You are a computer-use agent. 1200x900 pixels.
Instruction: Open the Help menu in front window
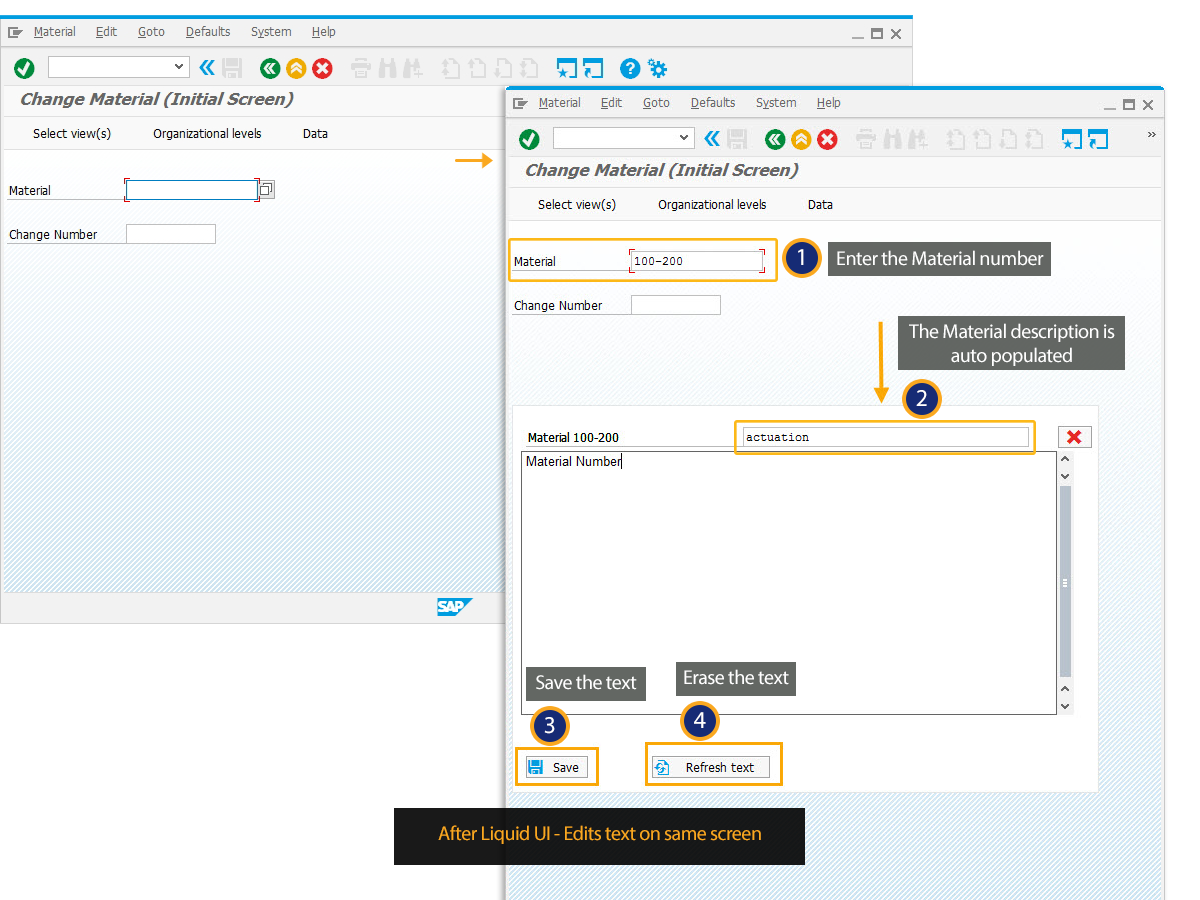coord(829,103)
